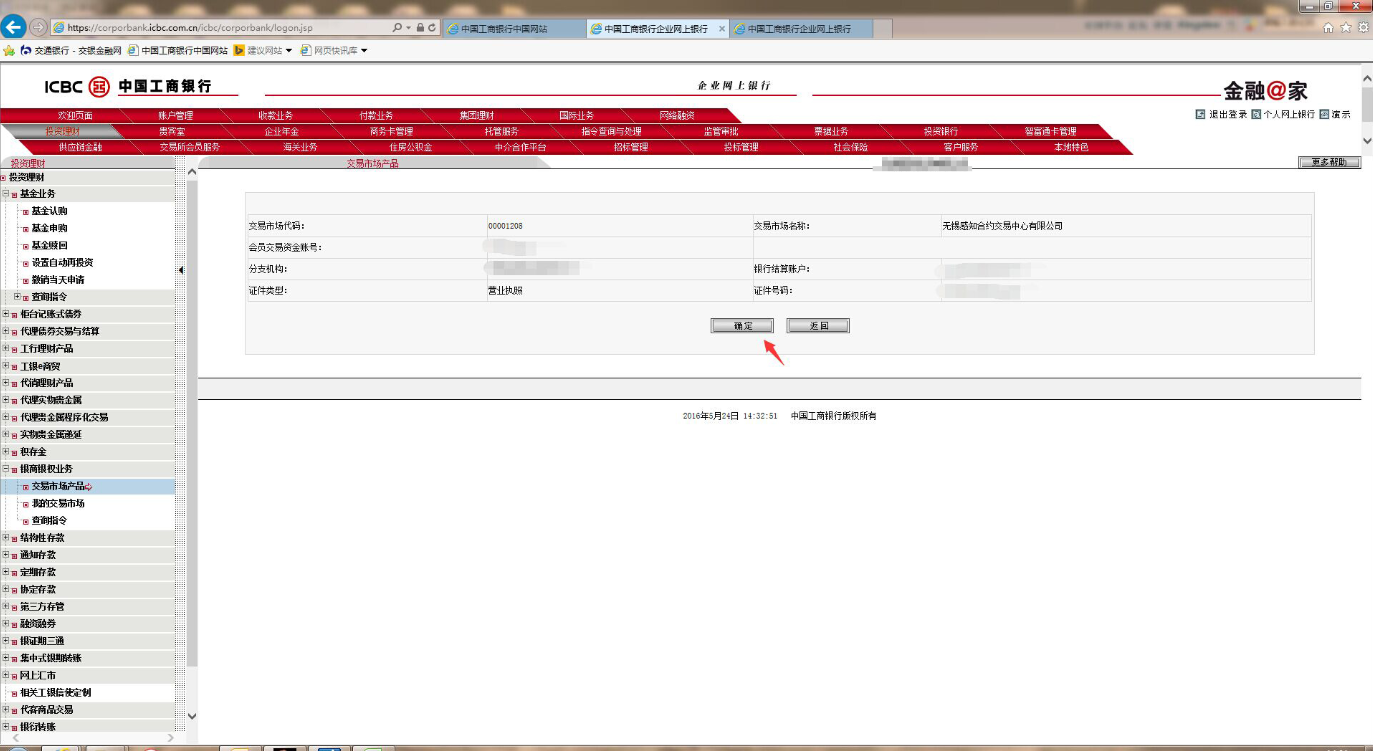This screenshot has width=1373, height=751.
Task: Open the 集团理财 menu tab
Action: click(476, 115)
